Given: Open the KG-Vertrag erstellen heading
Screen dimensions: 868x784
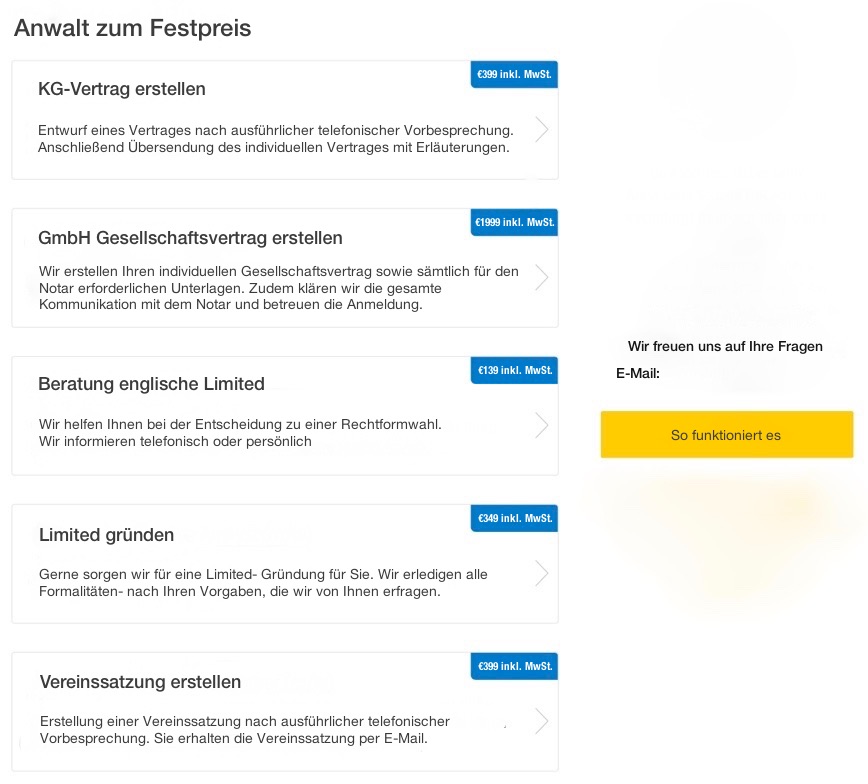Looking at the screenshot, I should pos(122,89).
